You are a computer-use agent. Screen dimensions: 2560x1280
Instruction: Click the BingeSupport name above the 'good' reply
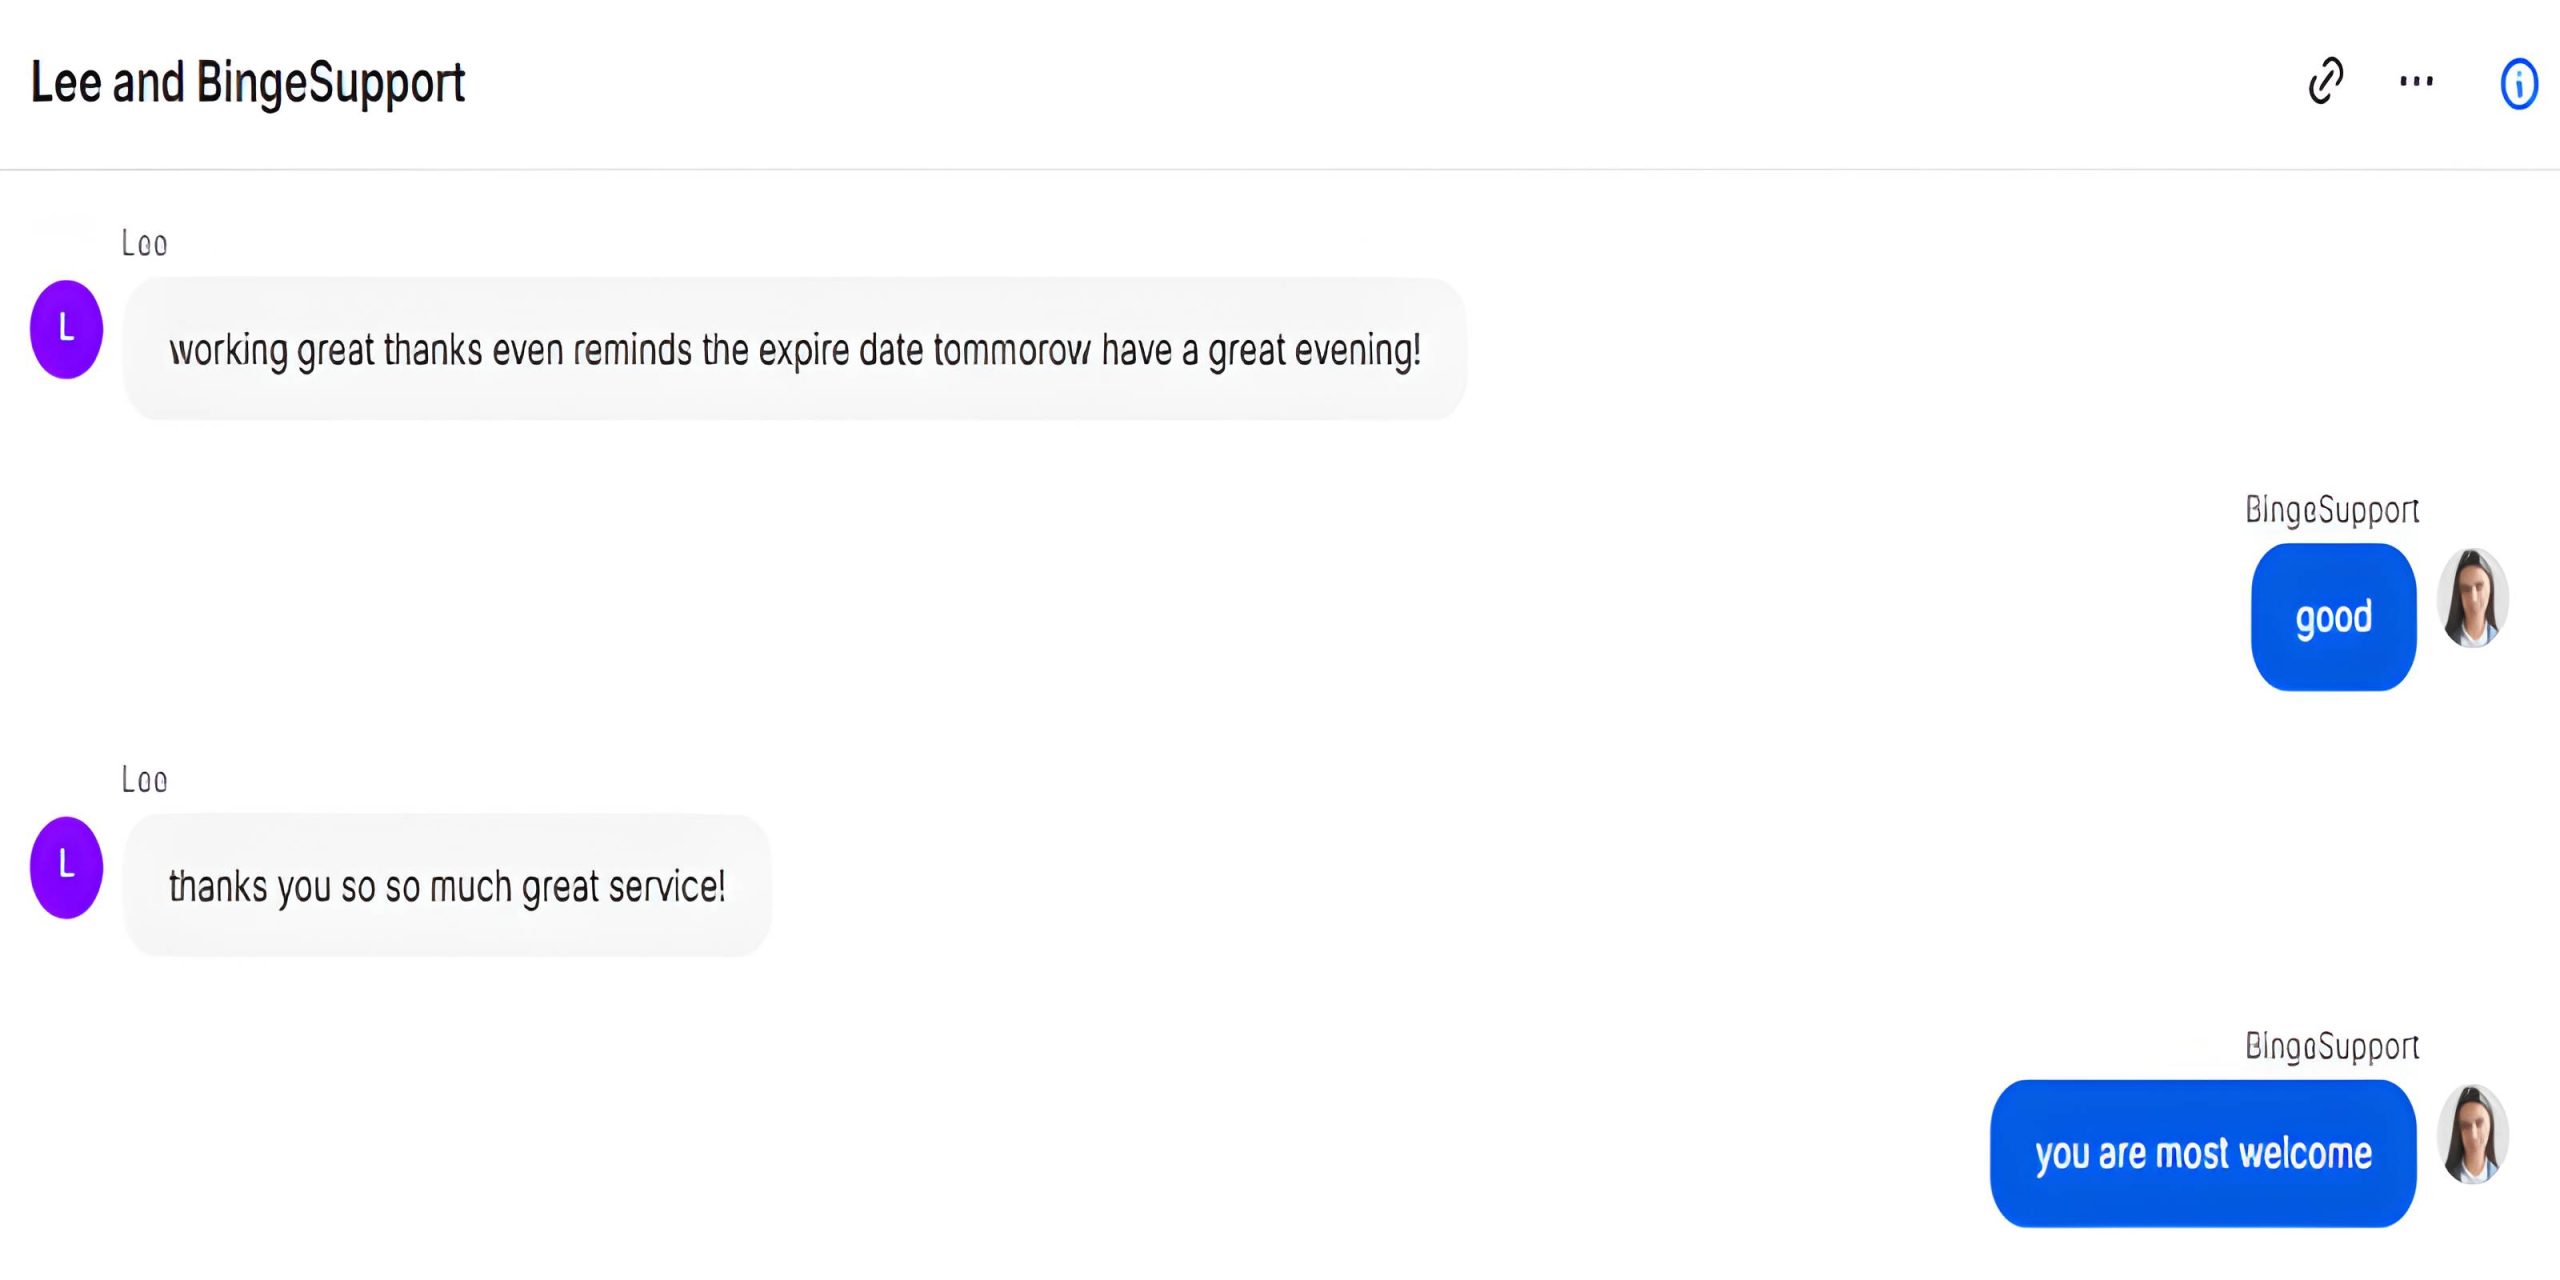(2331, 510)
